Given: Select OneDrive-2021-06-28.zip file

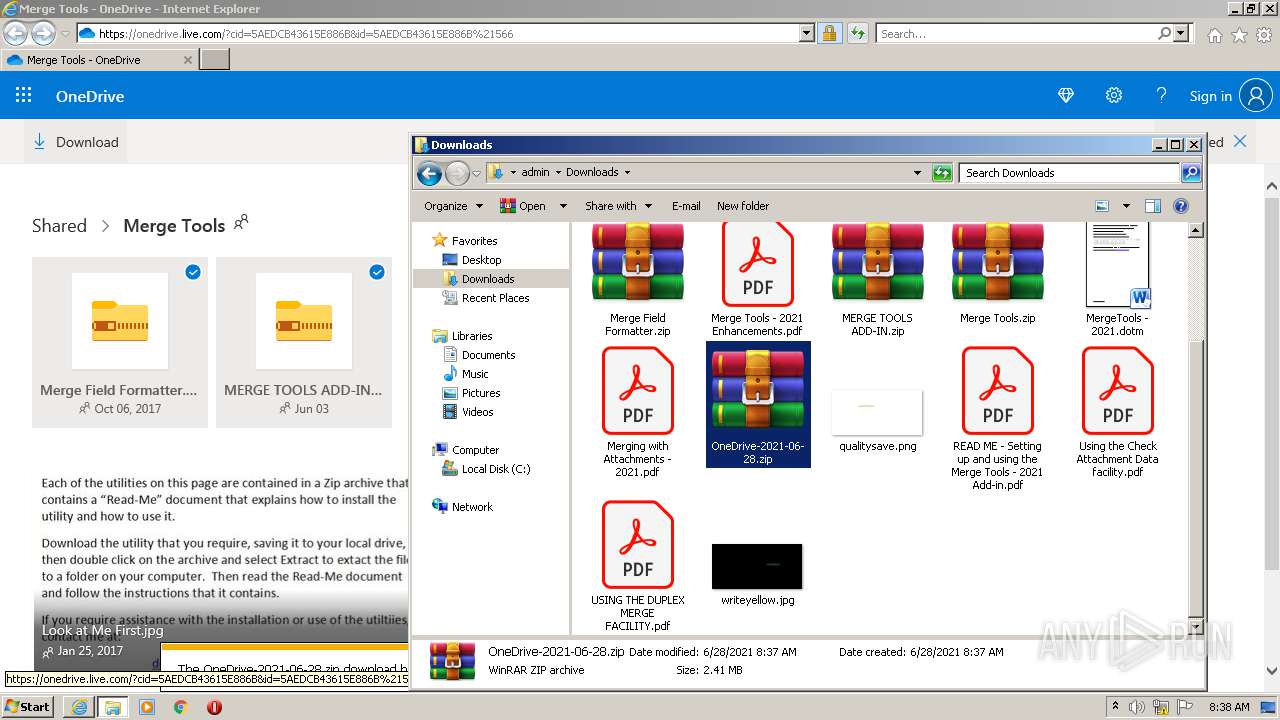Looking at the screenshot, I should [758, 405].
